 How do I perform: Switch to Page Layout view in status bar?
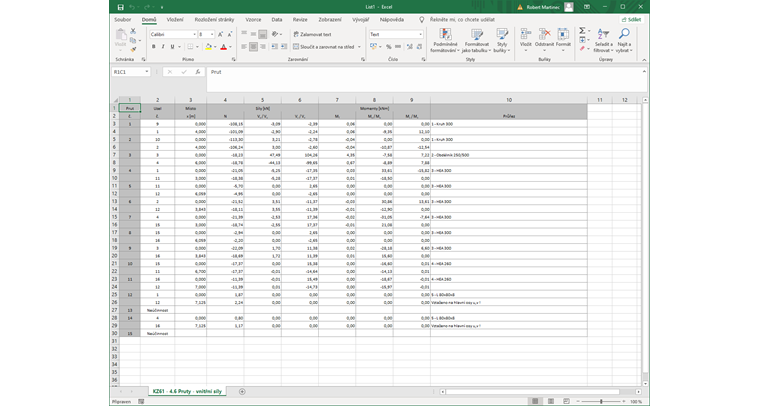[551, 402]
